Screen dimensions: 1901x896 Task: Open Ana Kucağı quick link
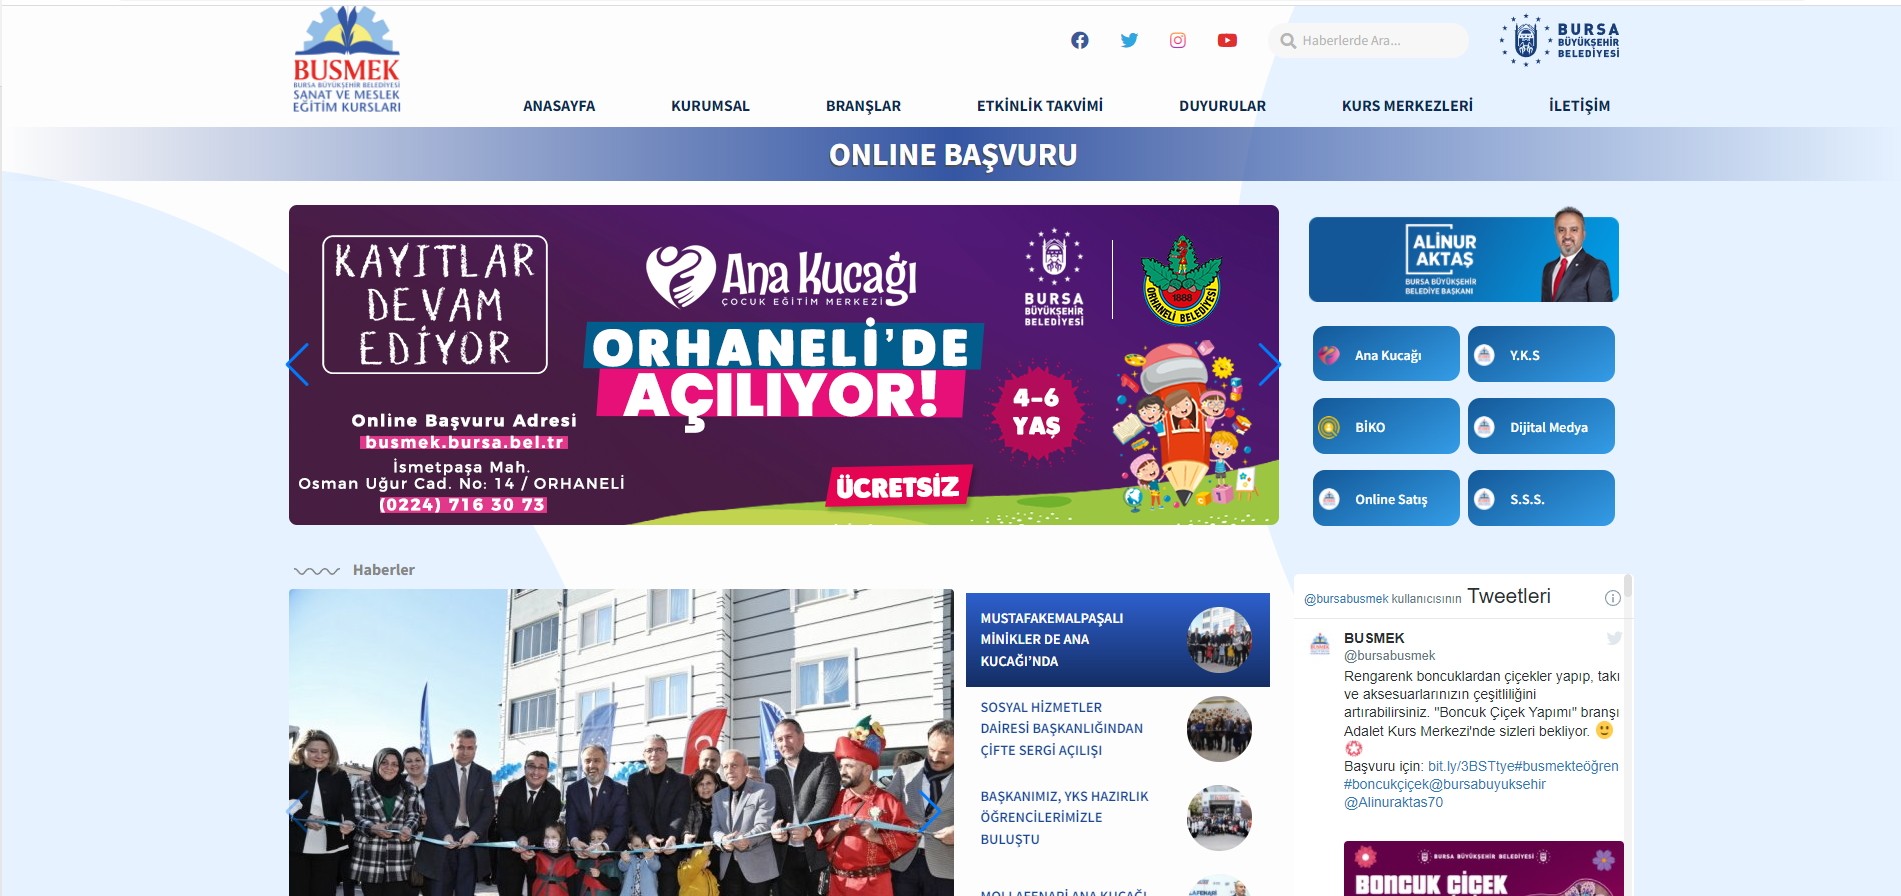(x=1386, y=354)
